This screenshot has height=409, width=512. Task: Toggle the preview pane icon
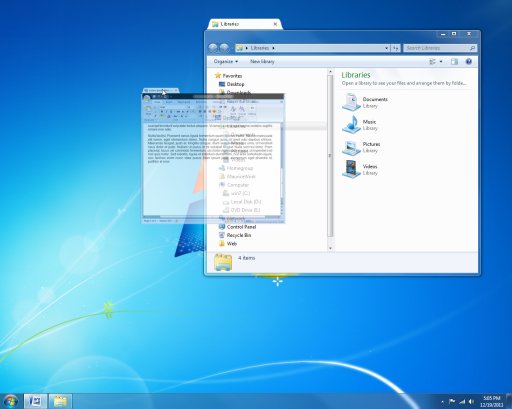(x=454, y=61)
